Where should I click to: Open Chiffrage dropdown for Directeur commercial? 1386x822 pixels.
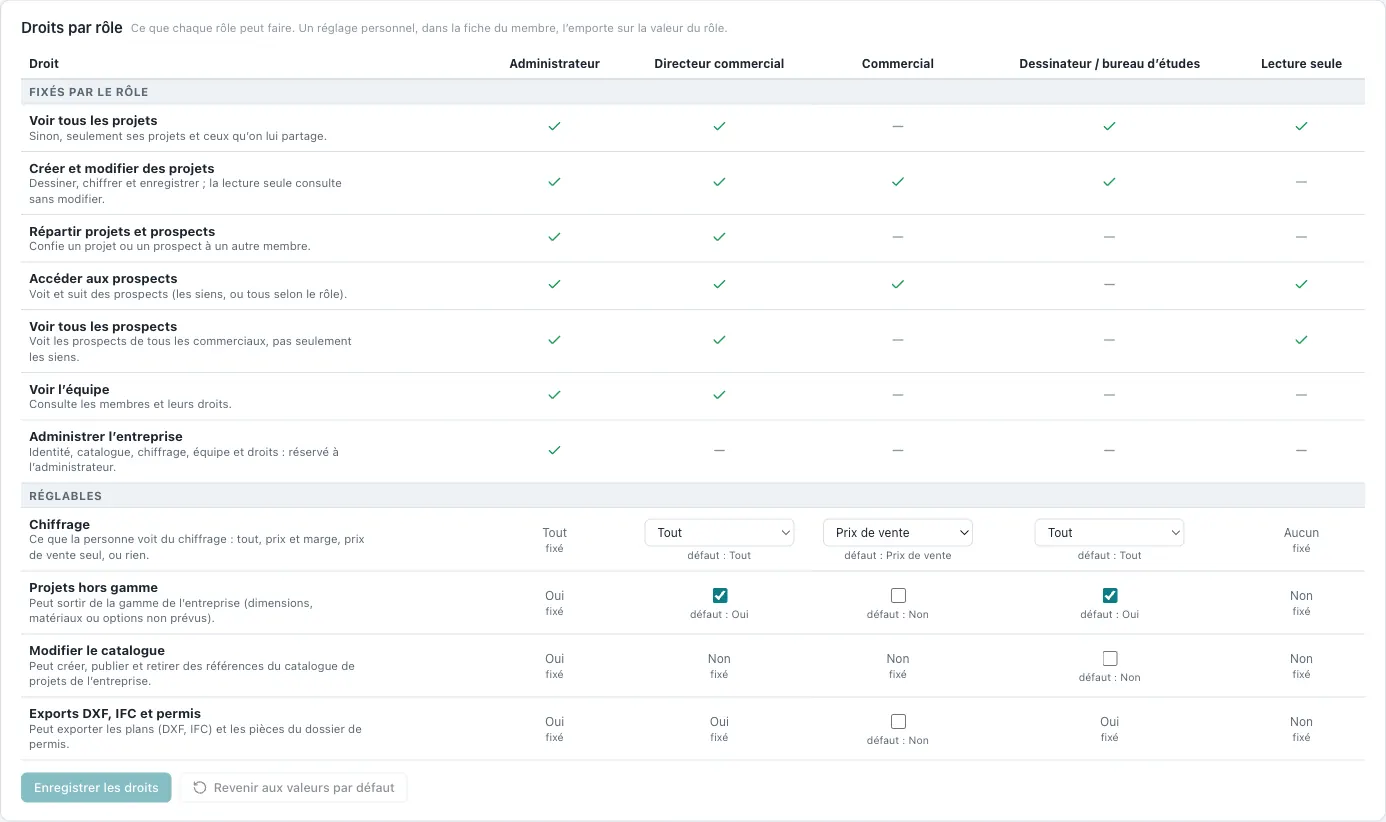[719, 533]
